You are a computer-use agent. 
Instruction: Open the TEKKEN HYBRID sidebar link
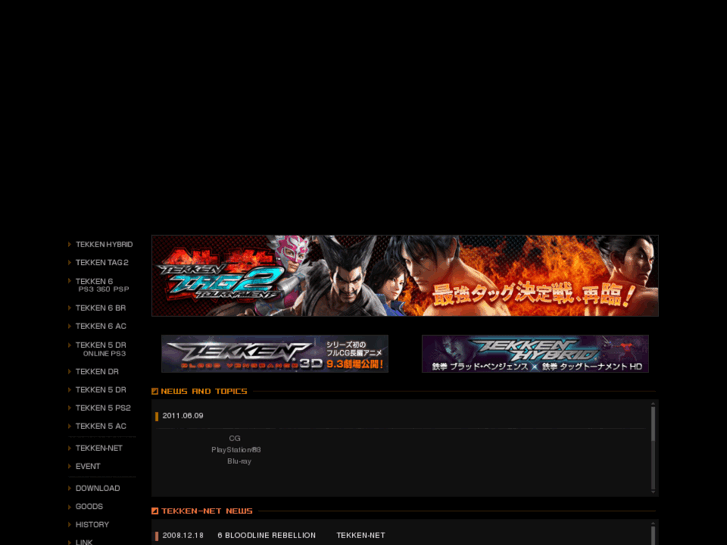pyautogui.click(x=104, y=244)
